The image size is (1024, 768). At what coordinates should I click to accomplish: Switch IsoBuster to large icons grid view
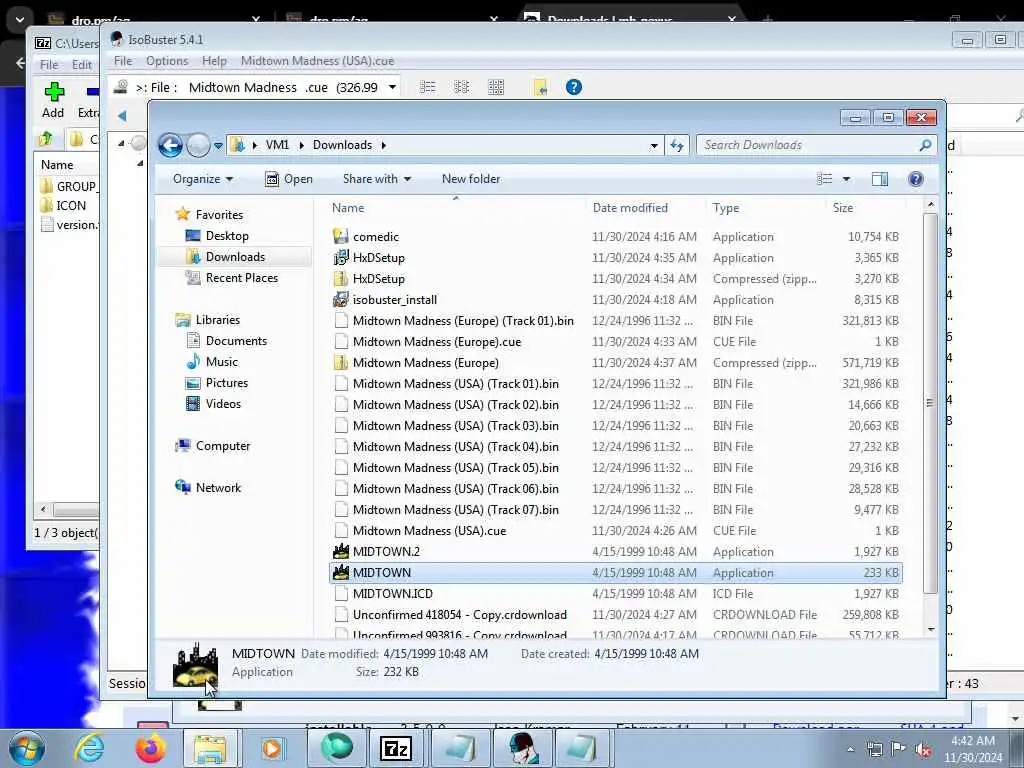496,87
